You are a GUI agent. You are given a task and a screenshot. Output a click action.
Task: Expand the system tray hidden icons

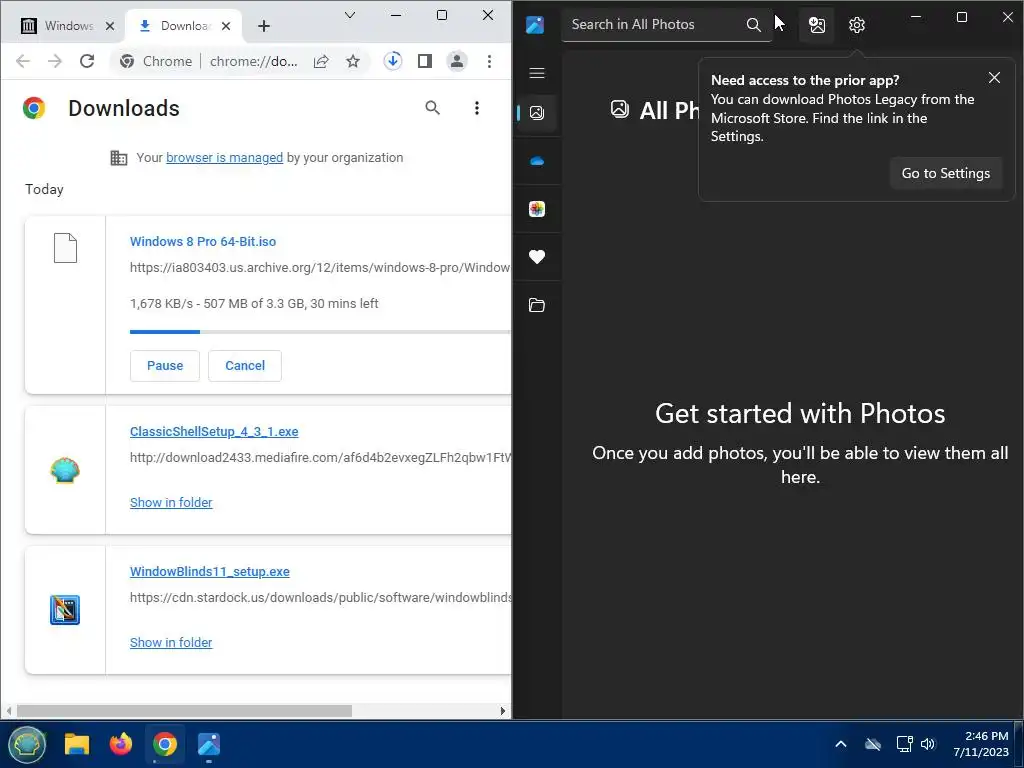pyautogui.click(x=841, y=744)
